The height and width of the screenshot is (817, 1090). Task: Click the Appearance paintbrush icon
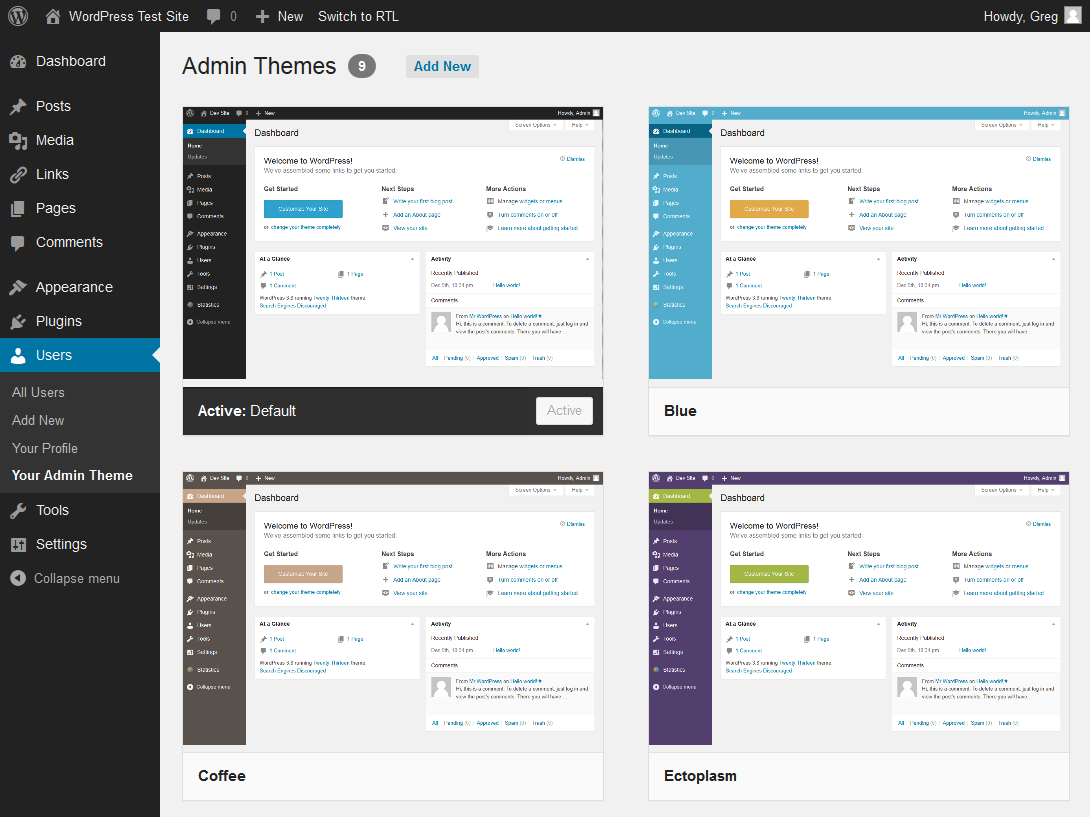18,287
